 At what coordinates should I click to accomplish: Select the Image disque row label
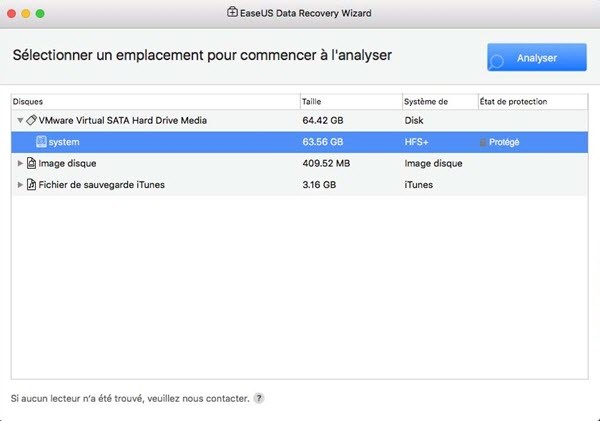67,163
